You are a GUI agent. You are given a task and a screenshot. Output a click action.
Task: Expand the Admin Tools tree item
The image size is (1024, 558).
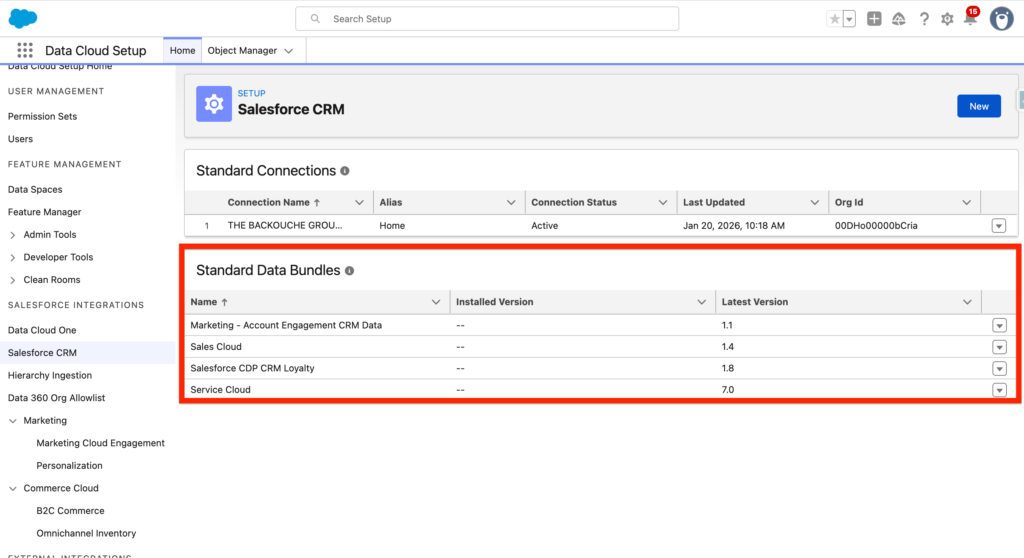12,235
